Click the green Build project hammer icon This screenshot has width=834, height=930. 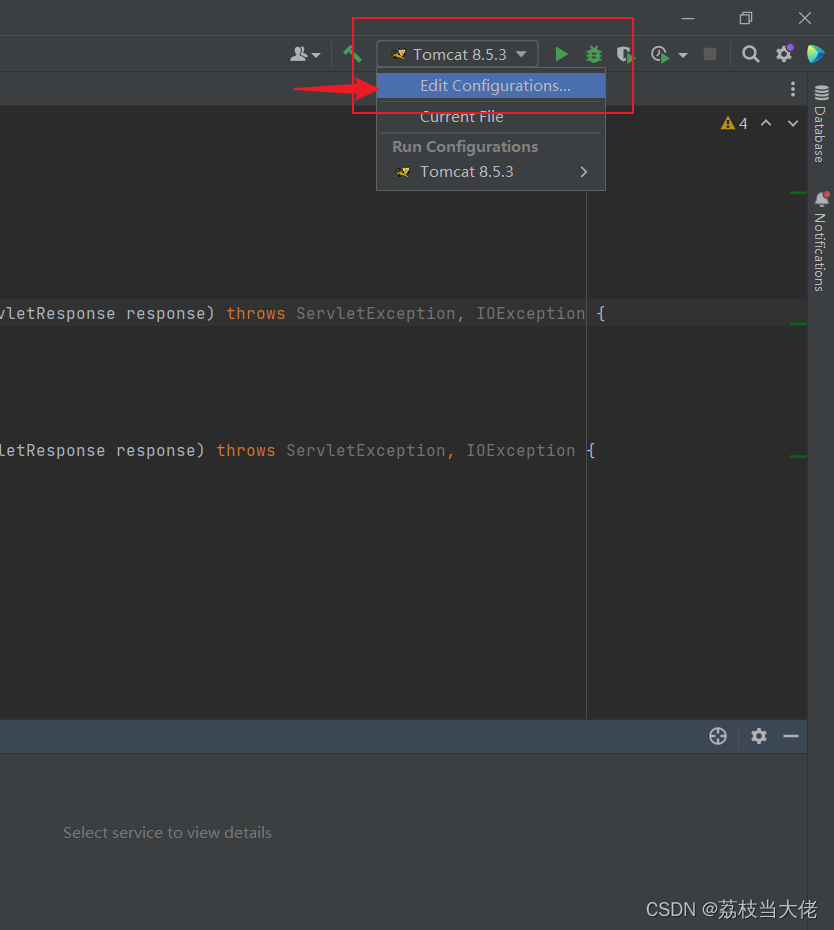pos(352,55)
